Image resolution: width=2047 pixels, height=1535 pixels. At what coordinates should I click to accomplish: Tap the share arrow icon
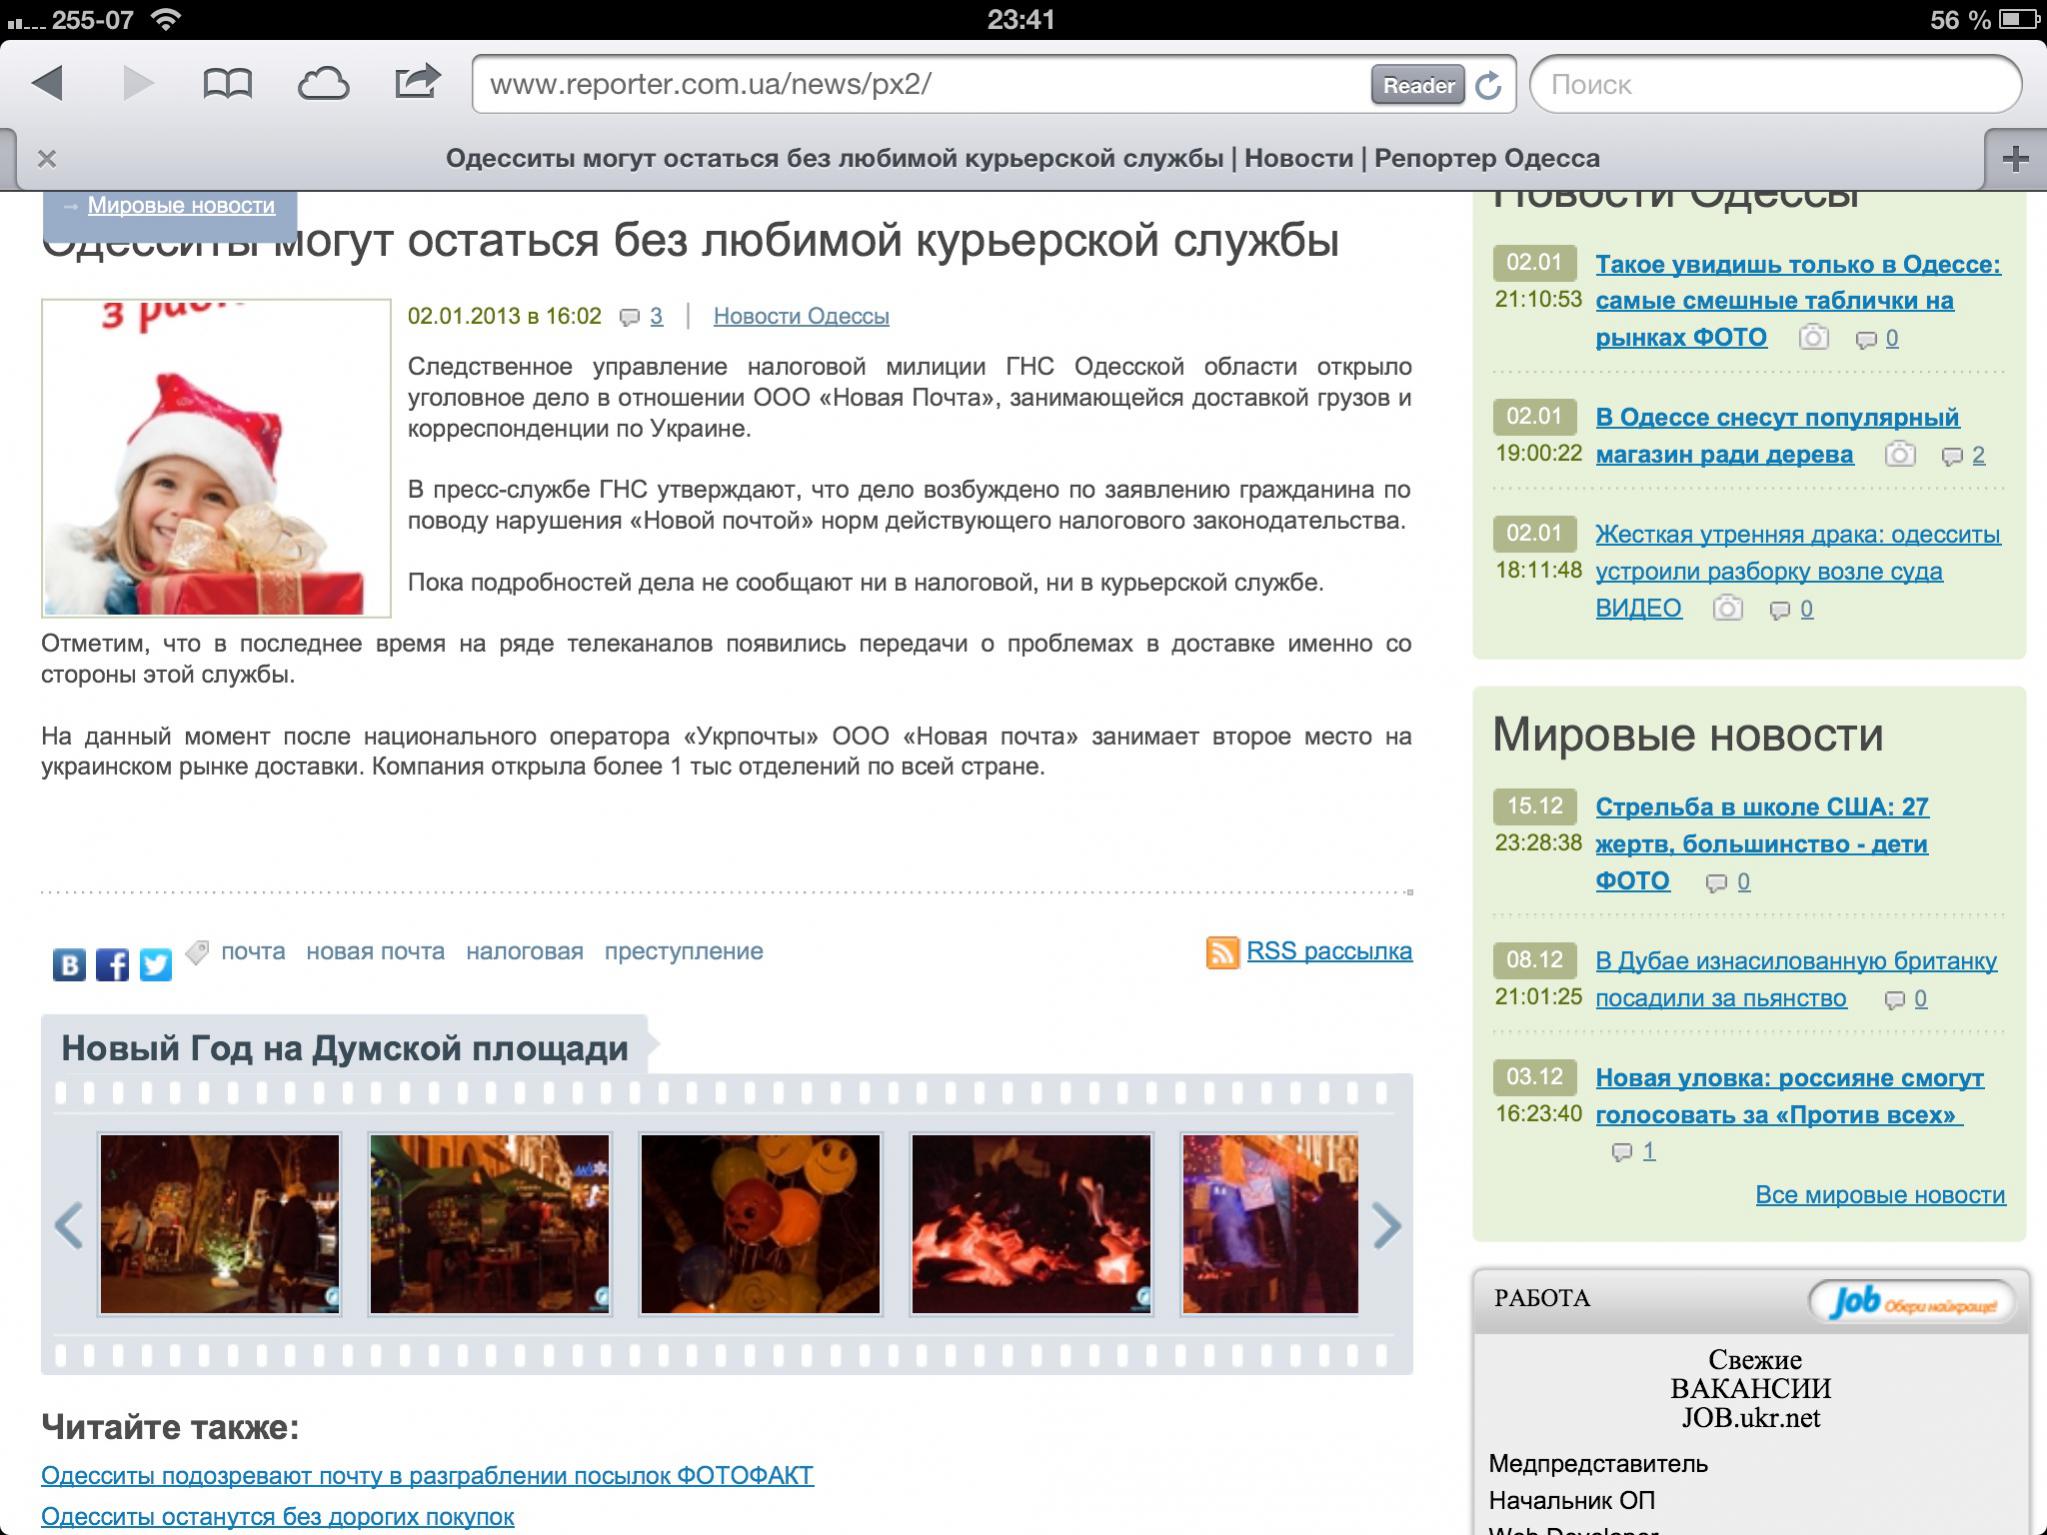coord(417,82)
